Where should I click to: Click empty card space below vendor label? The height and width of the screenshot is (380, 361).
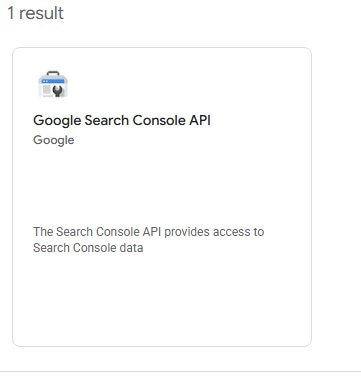coord(162,185)
